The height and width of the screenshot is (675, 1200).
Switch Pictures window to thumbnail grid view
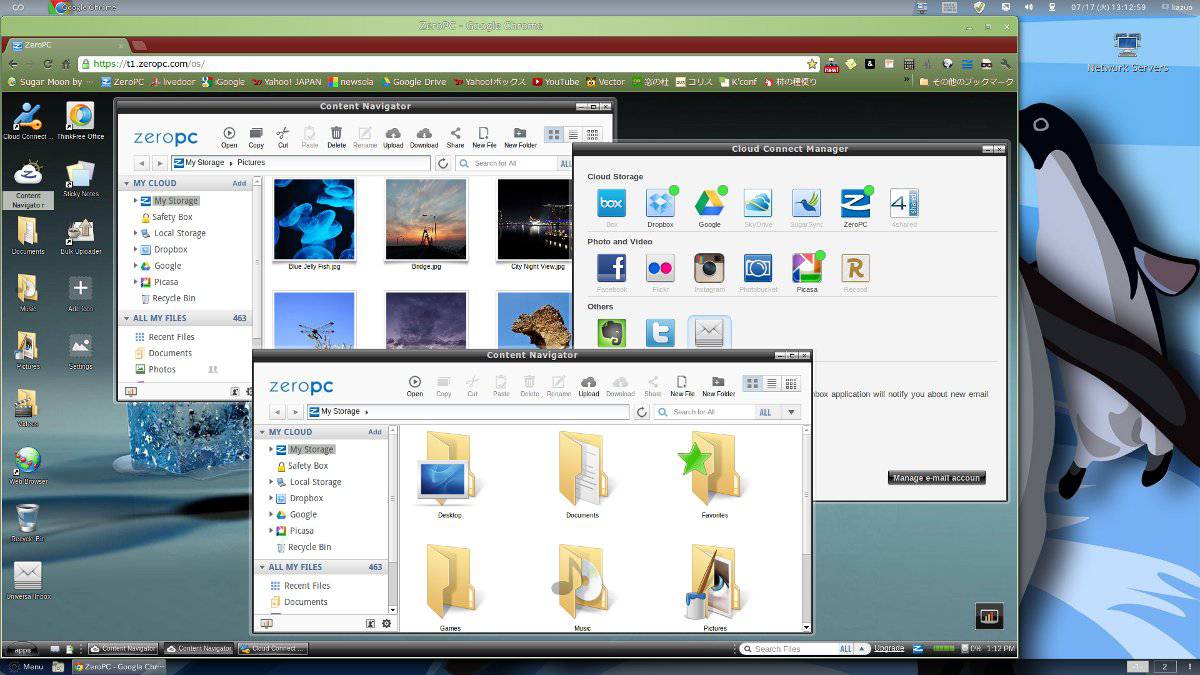click(554, 135)
